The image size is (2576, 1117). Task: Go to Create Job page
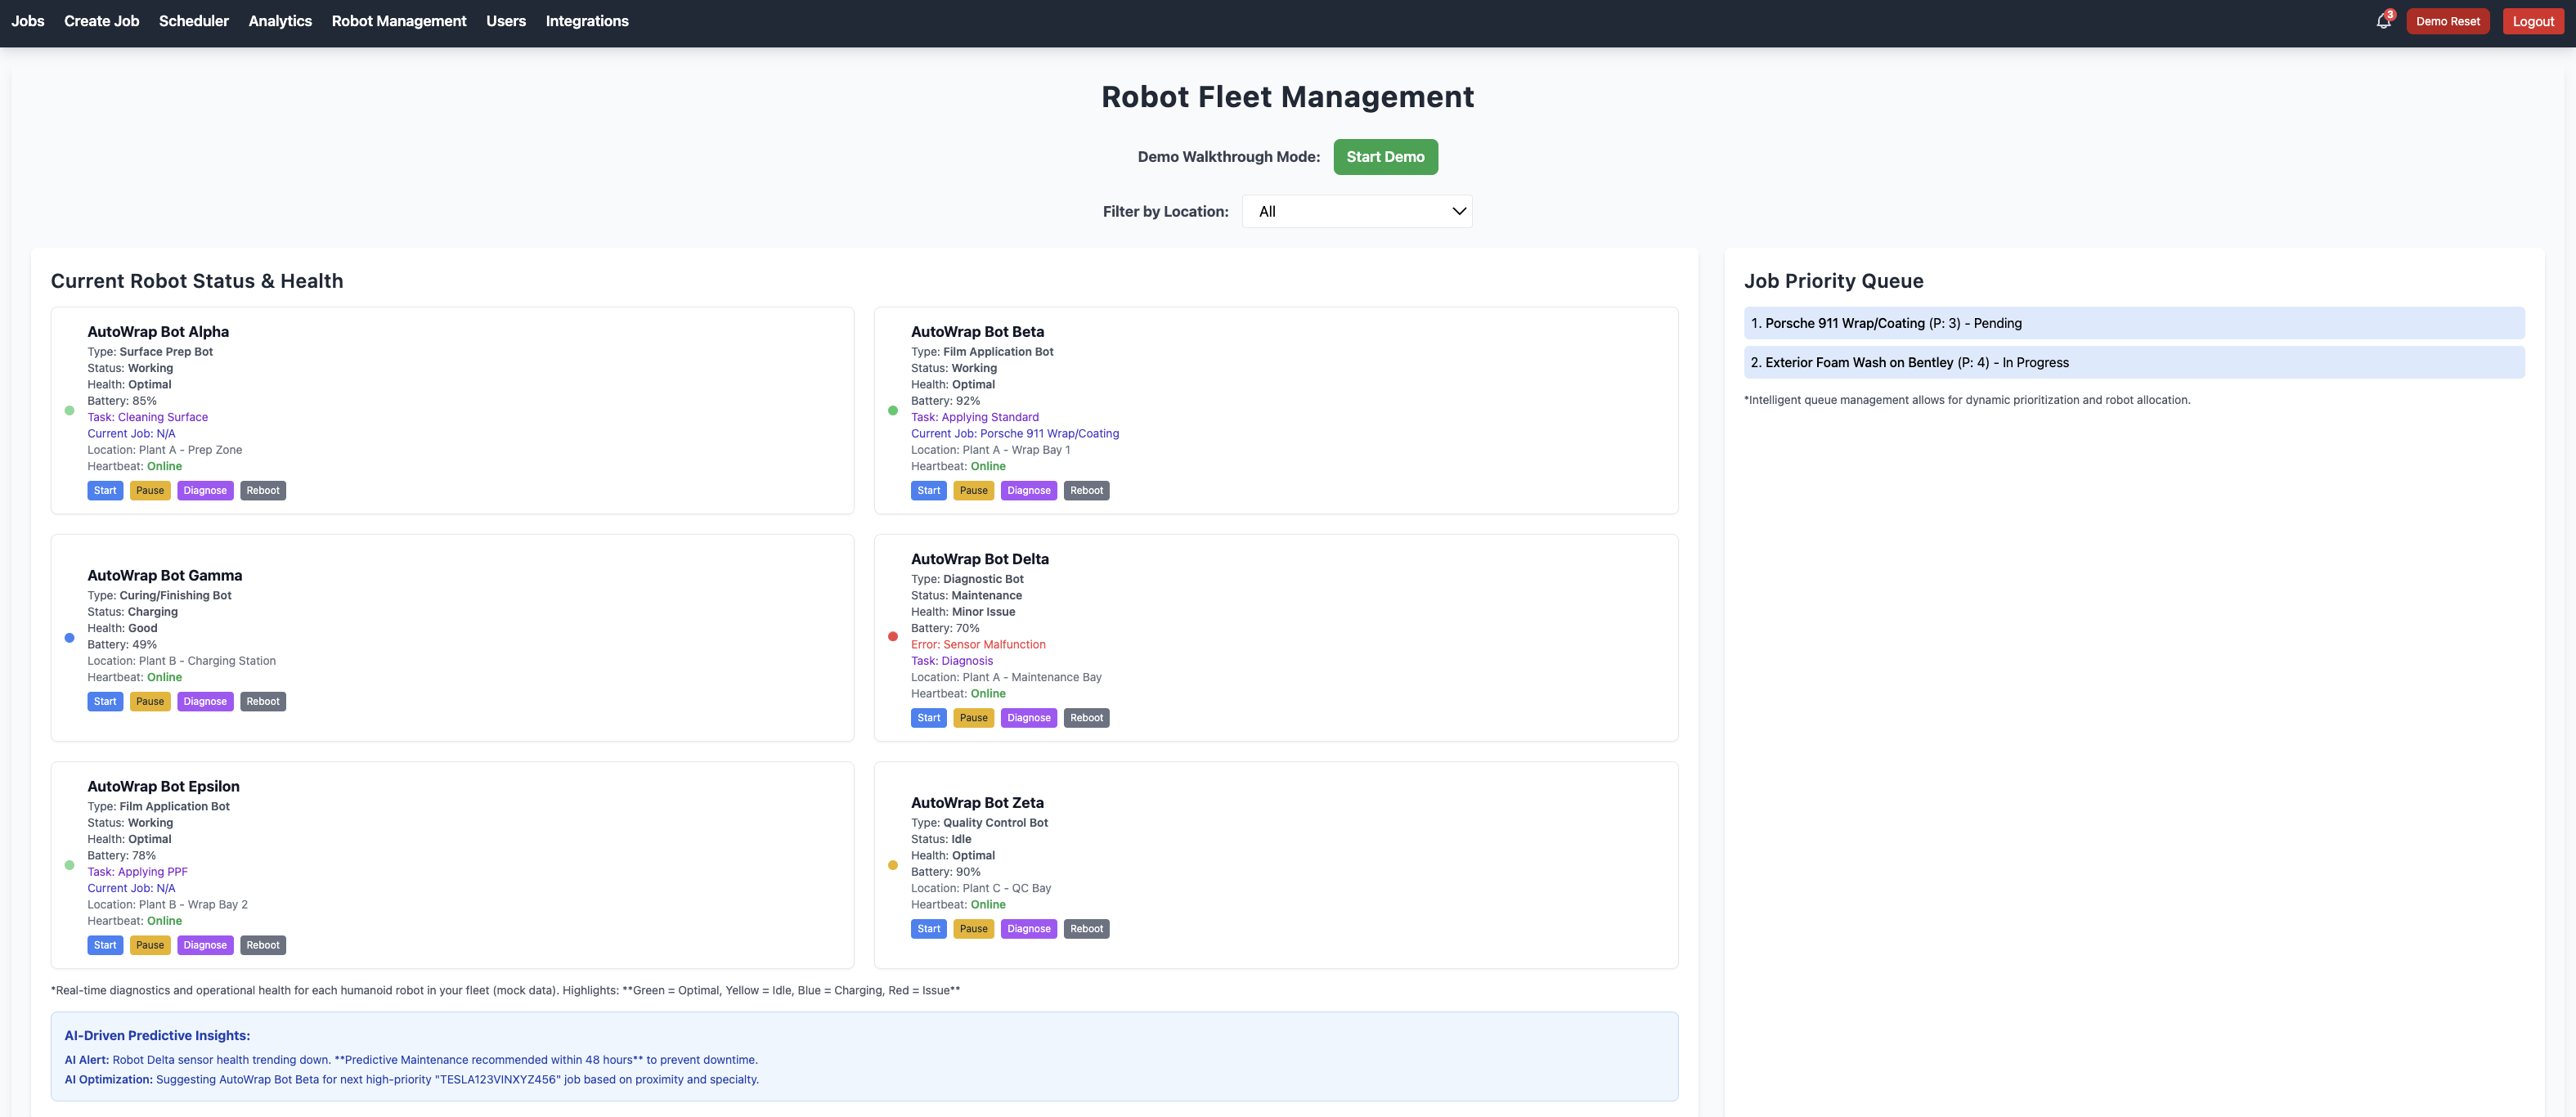pos(102,21)
